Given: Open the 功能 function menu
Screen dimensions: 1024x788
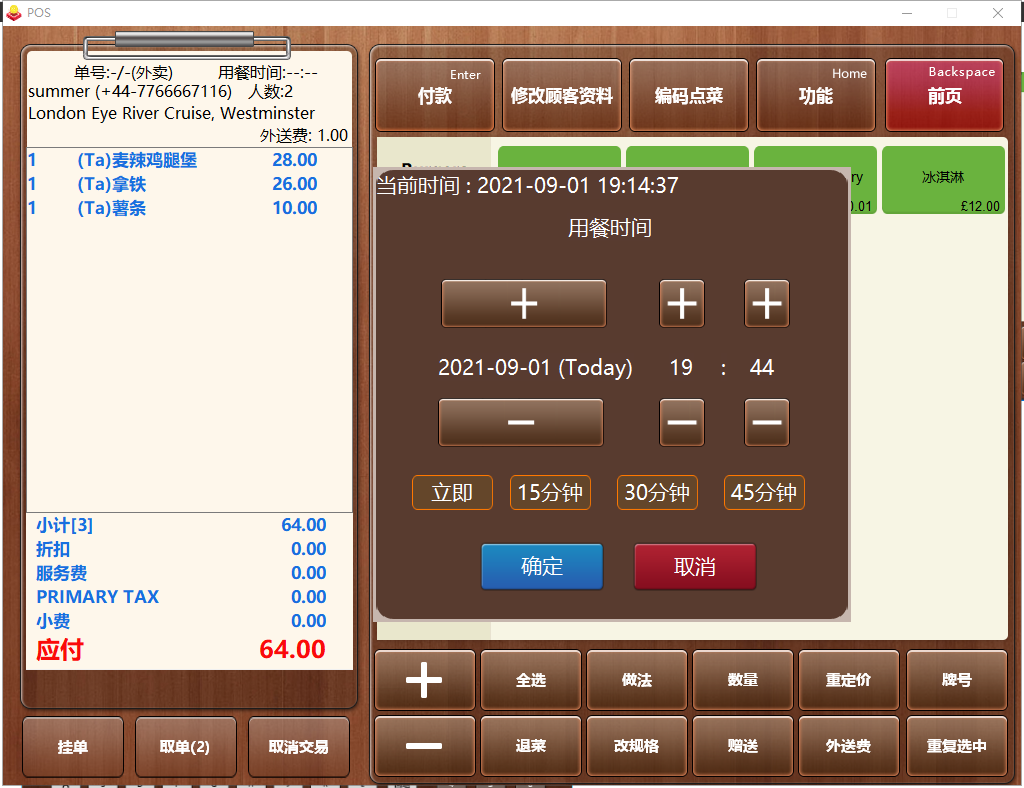Looking at the screenshot, I should pos(815,95).
